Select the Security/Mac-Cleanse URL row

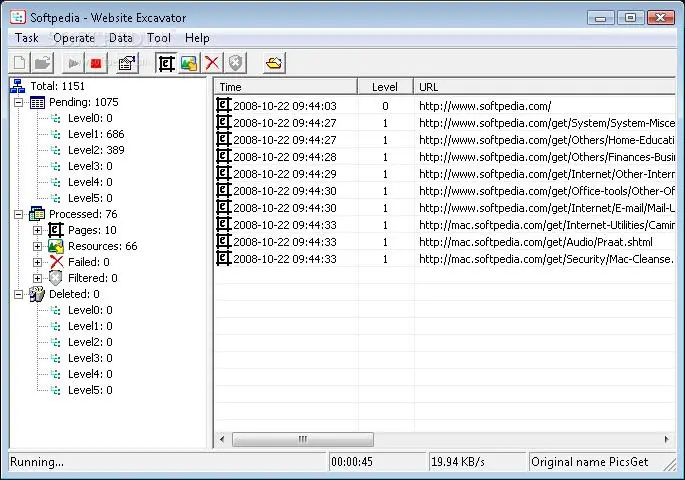(445, 259)
